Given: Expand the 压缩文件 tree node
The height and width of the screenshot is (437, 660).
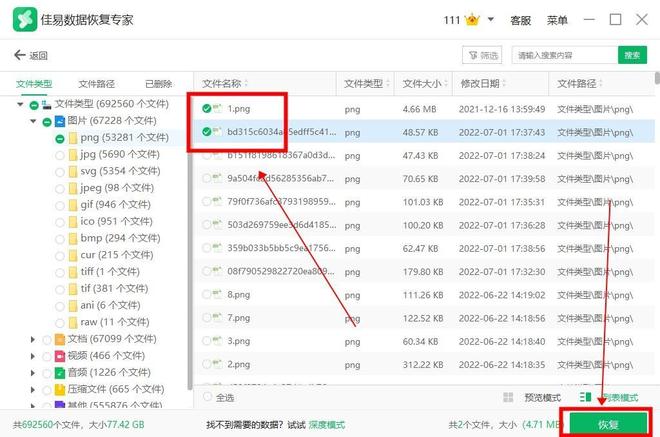Looking at the screenshot, I should pos(33,390).
